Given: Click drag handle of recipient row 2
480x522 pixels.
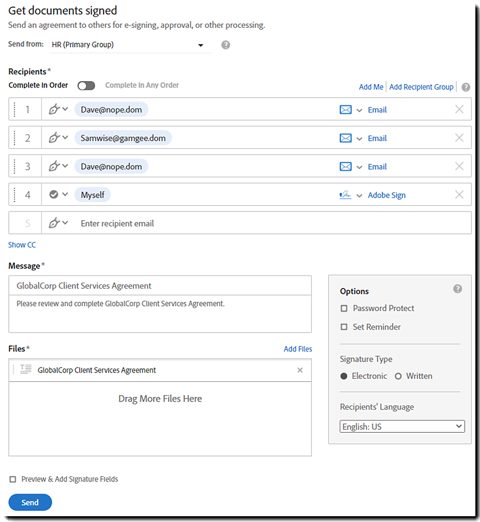Looking at the screenshot, I should coord(14,138).
